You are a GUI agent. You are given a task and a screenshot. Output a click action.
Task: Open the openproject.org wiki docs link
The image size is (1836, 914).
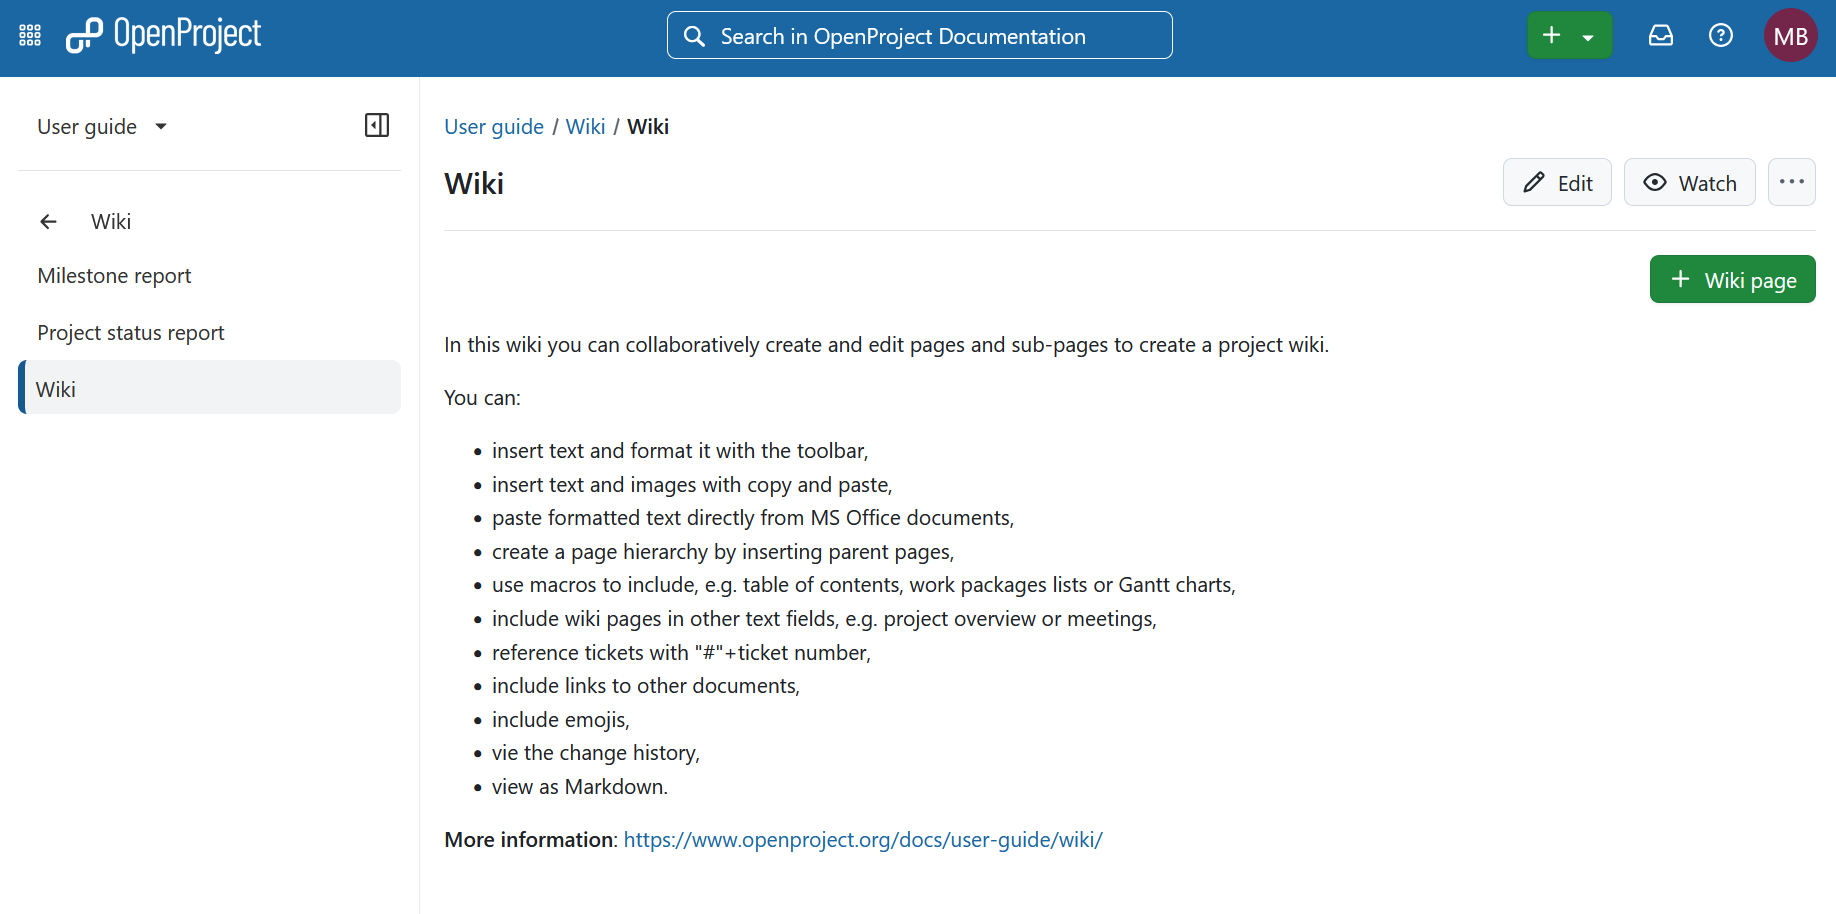(x=862, y=840)
